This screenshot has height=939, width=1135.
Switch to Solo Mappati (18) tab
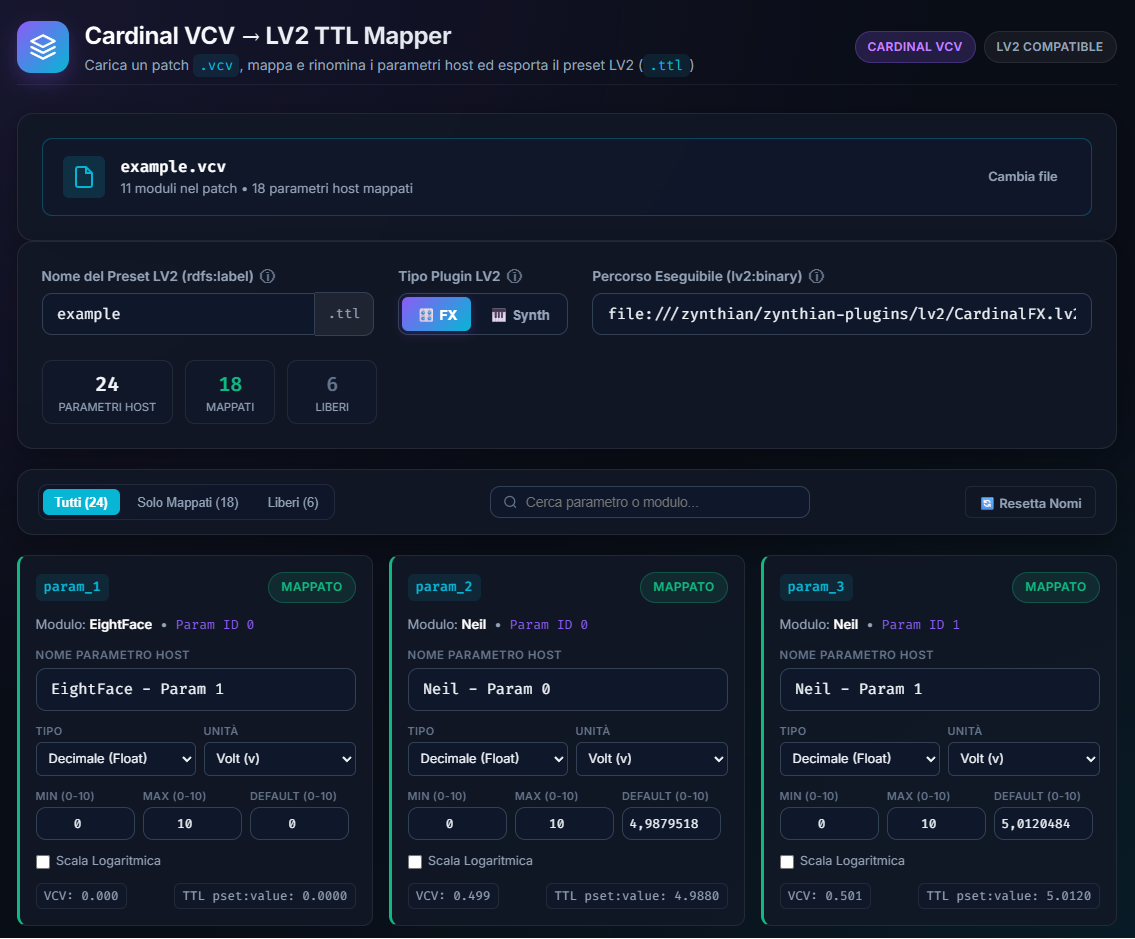pyautogui.click(x=188, y=502)
